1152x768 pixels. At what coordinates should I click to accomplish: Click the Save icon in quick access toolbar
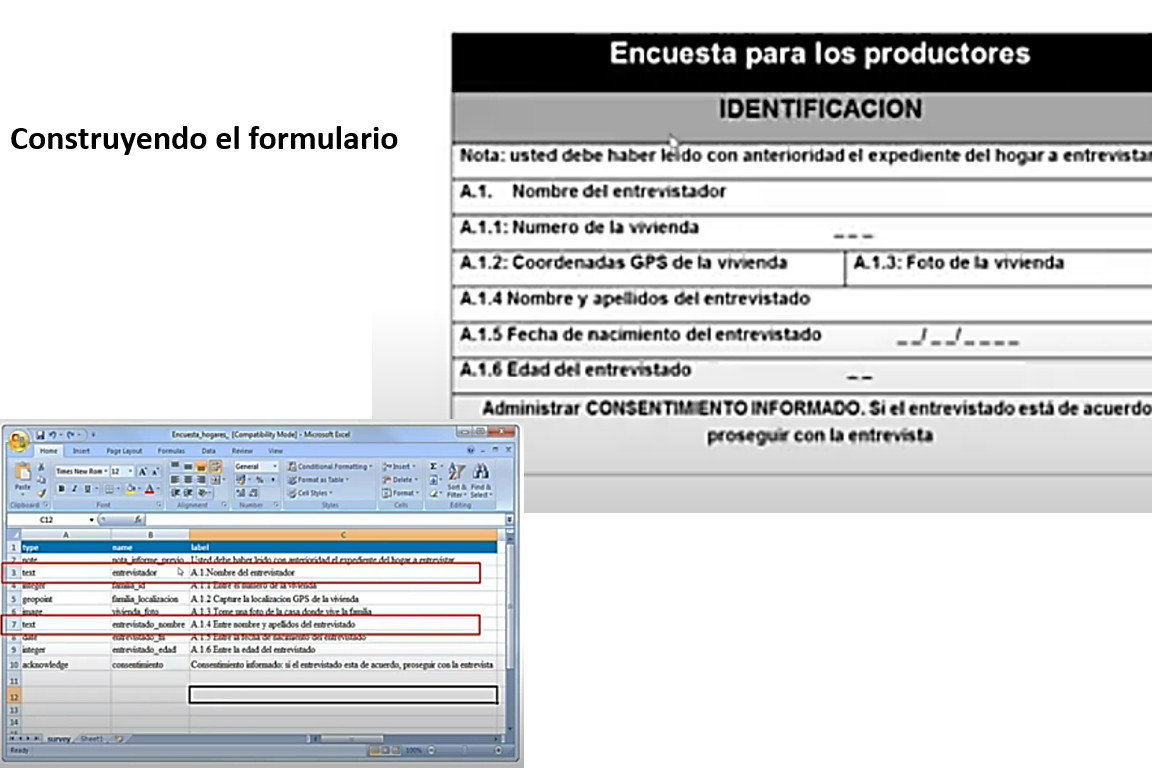pos(41,435)
